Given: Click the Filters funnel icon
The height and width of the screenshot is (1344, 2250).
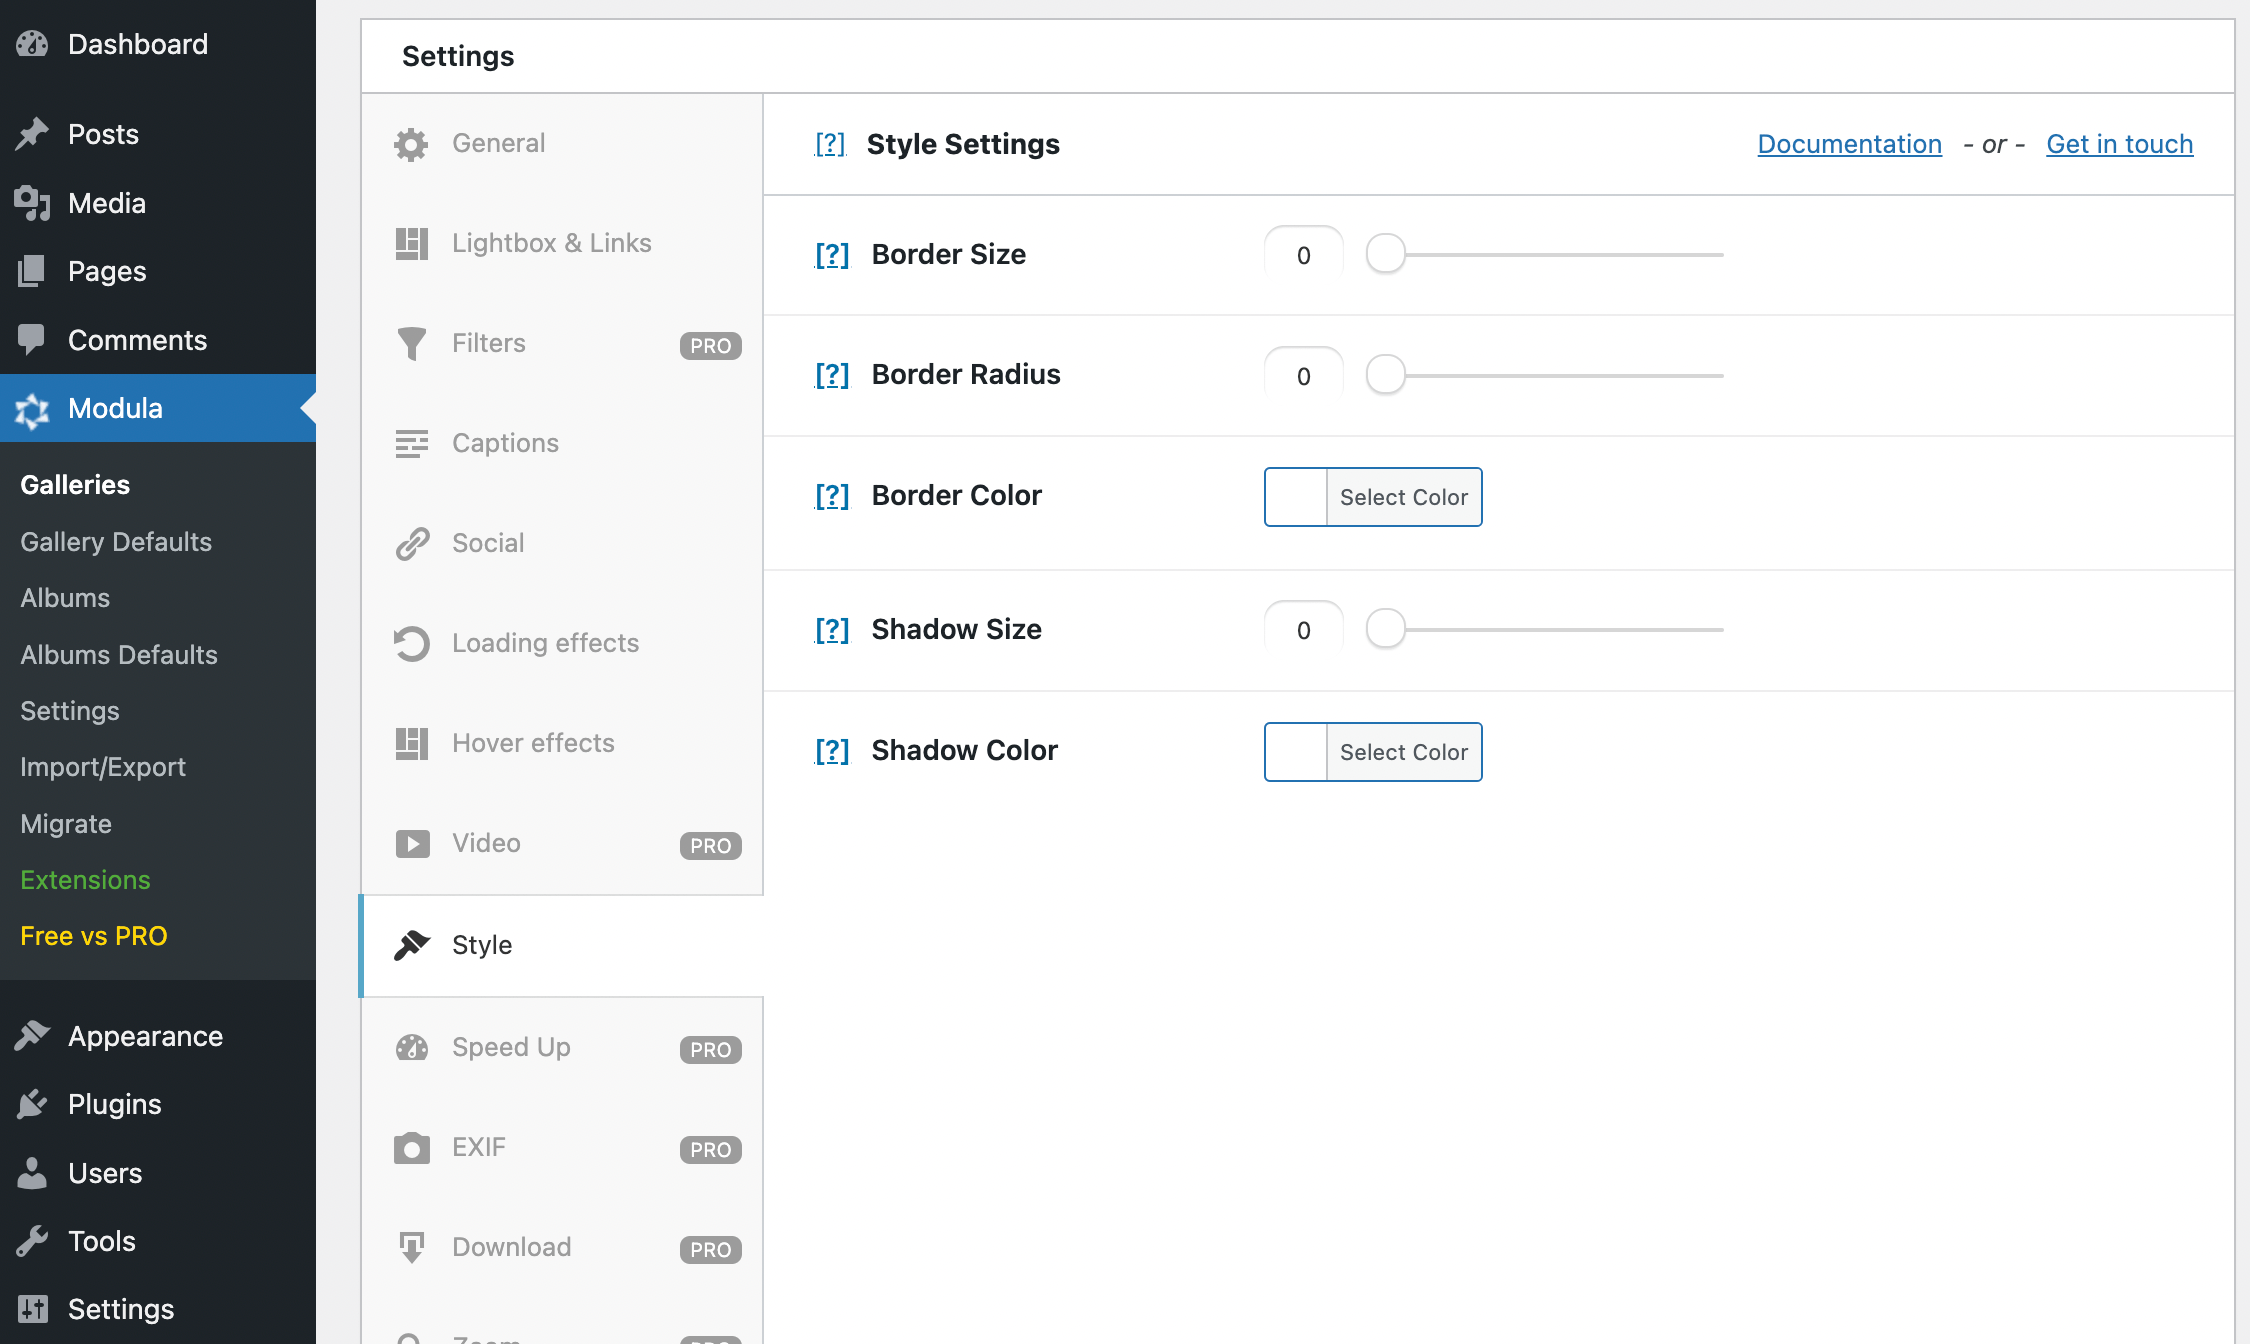Looking at the screenshot, I should [411, 343].
